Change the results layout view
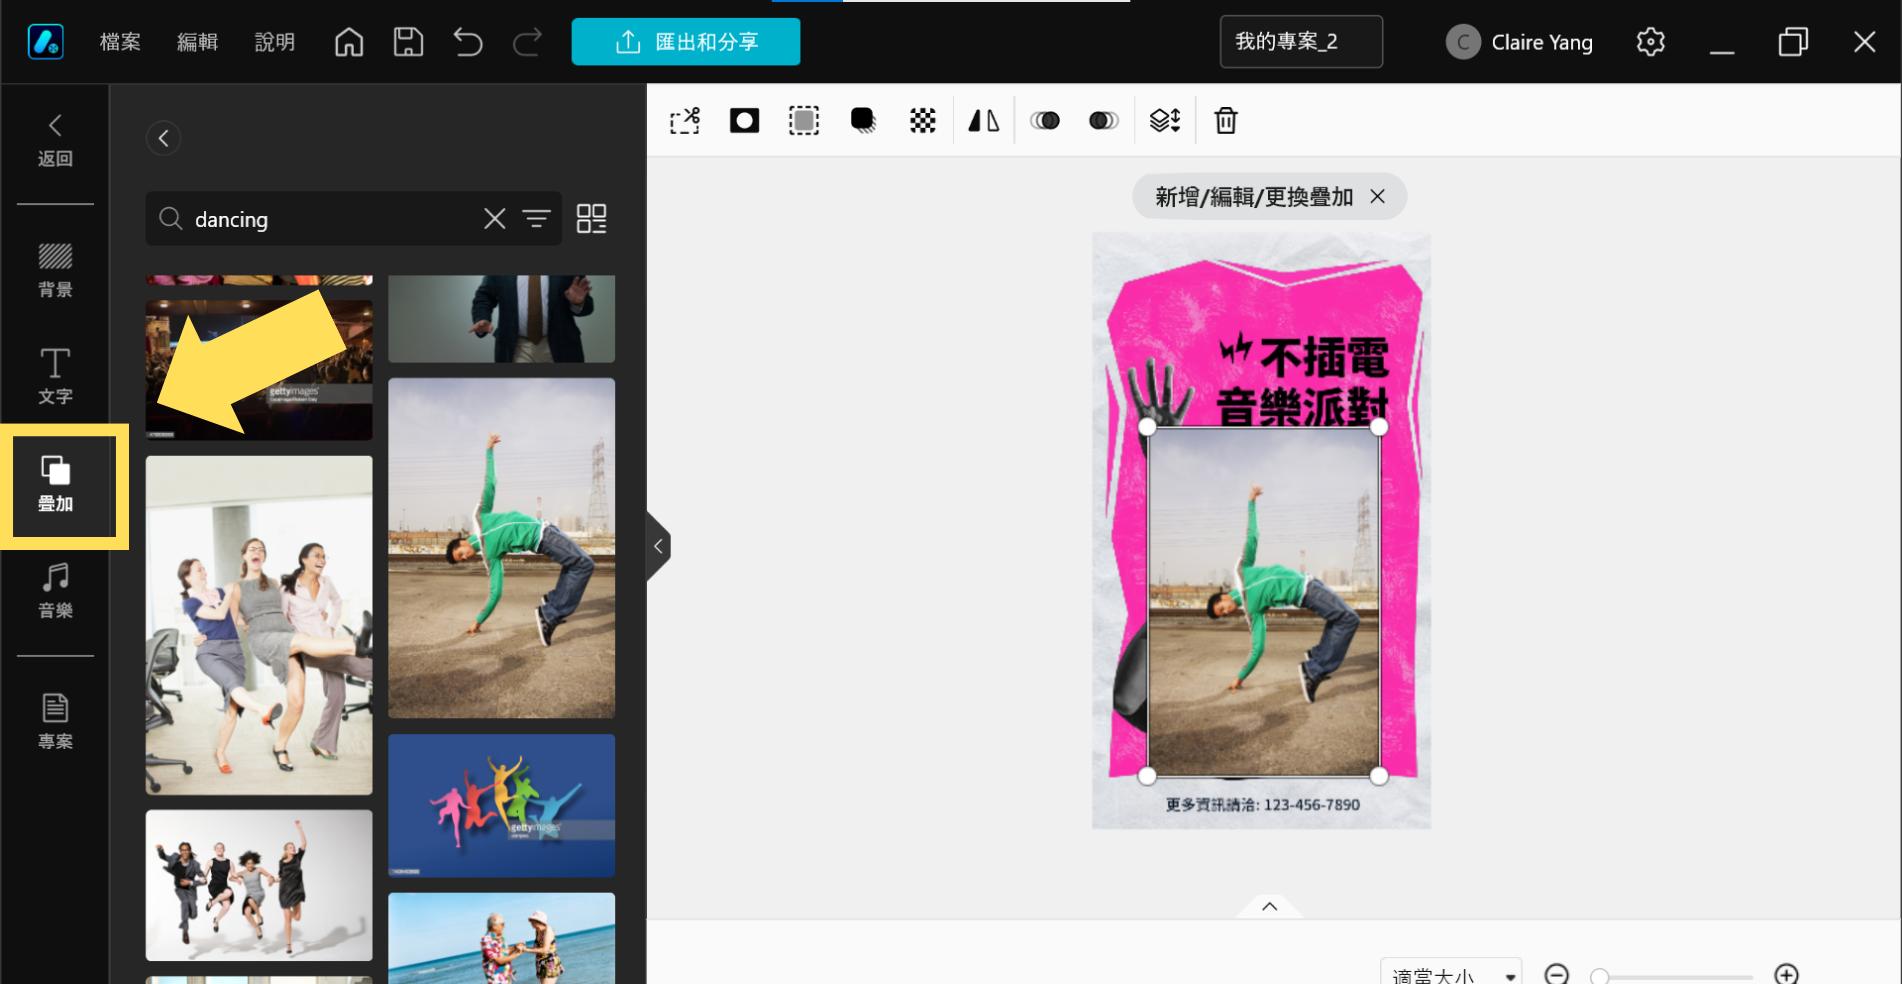This screenshot has width=1902, height=984. click(592, 219)
